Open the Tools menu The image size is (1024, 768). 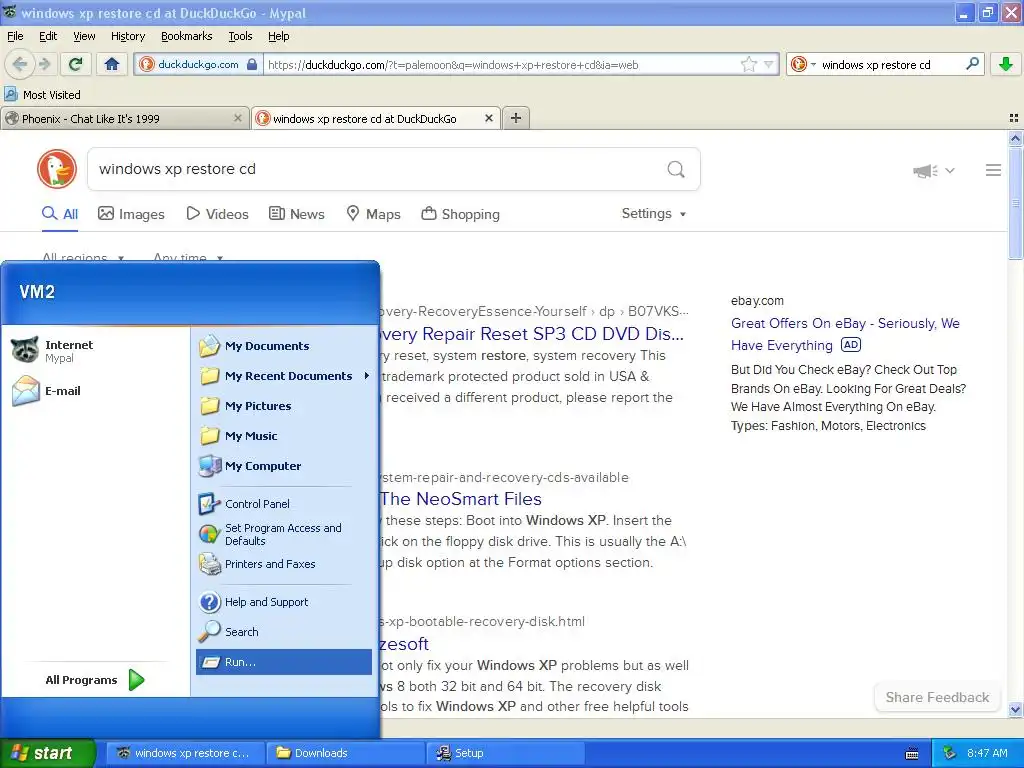coord(240,36)
